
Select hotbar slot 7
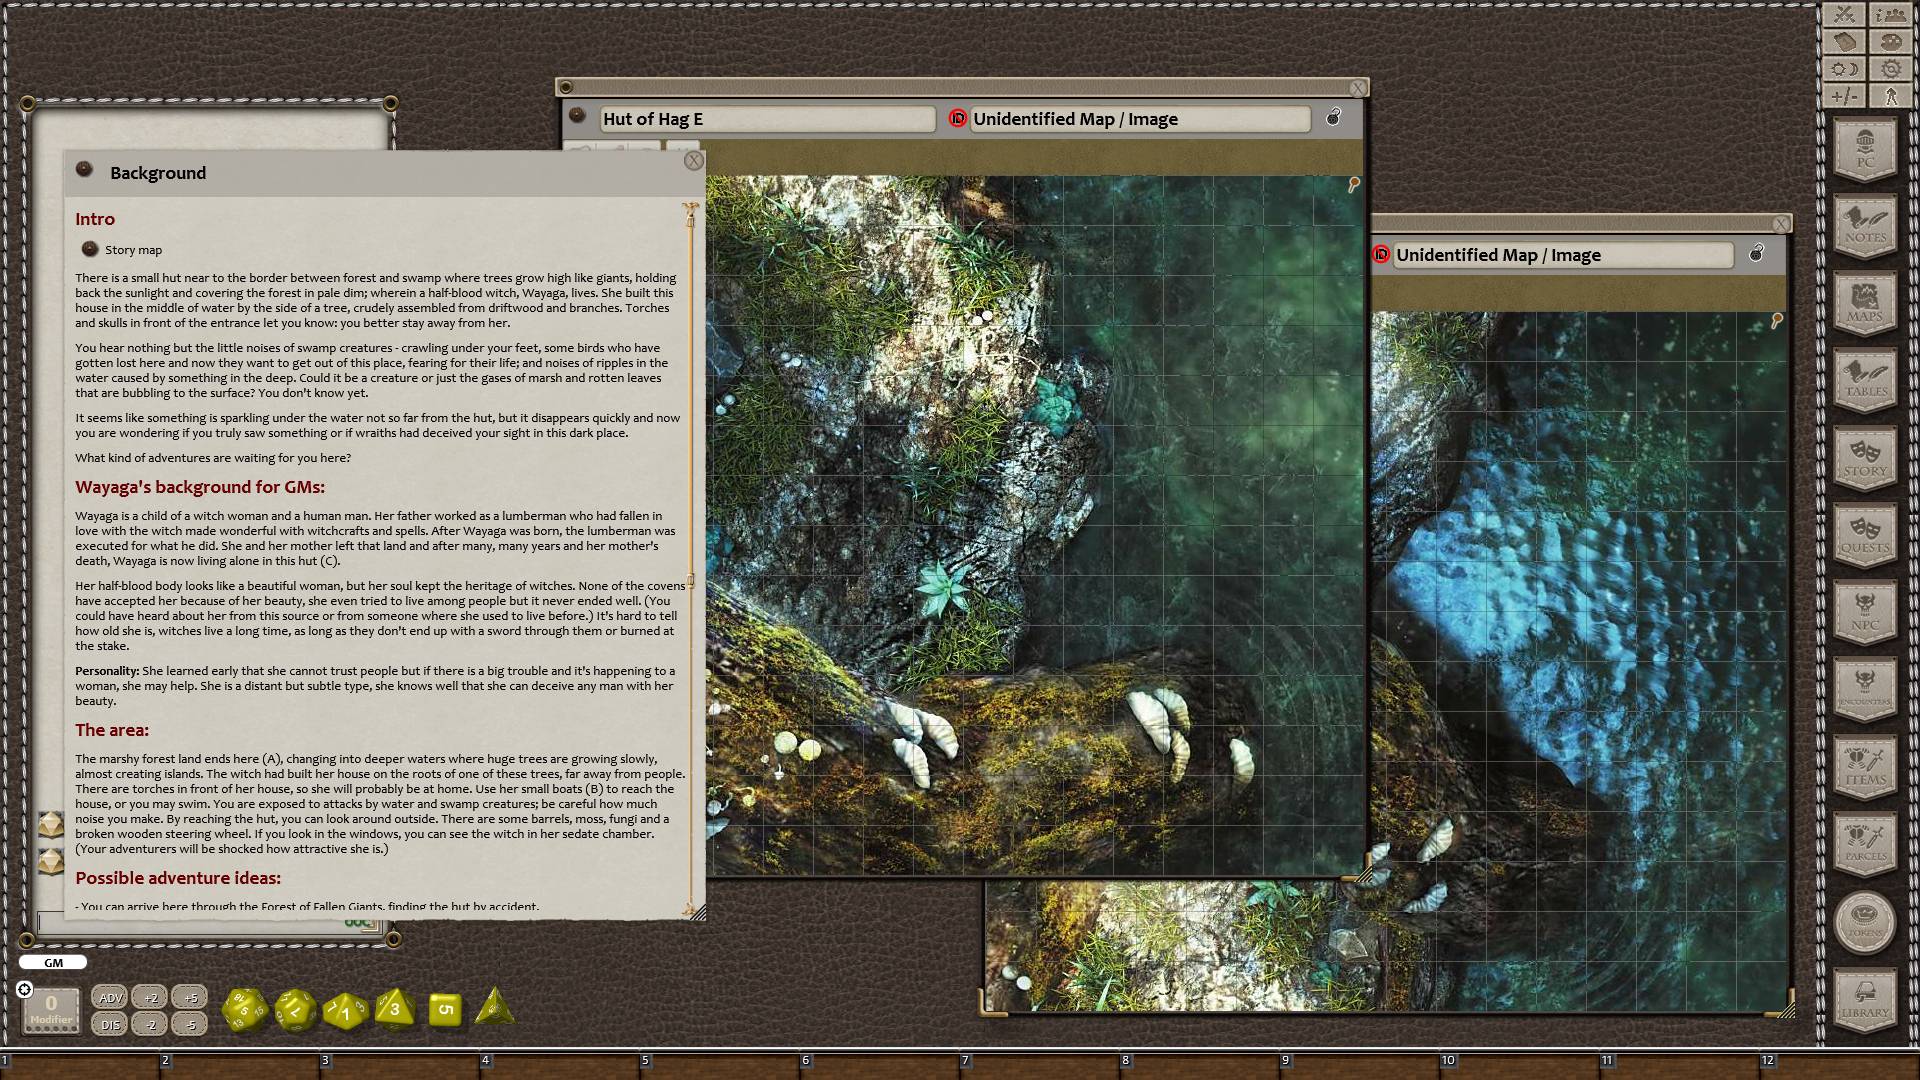pos(1040,1063)
